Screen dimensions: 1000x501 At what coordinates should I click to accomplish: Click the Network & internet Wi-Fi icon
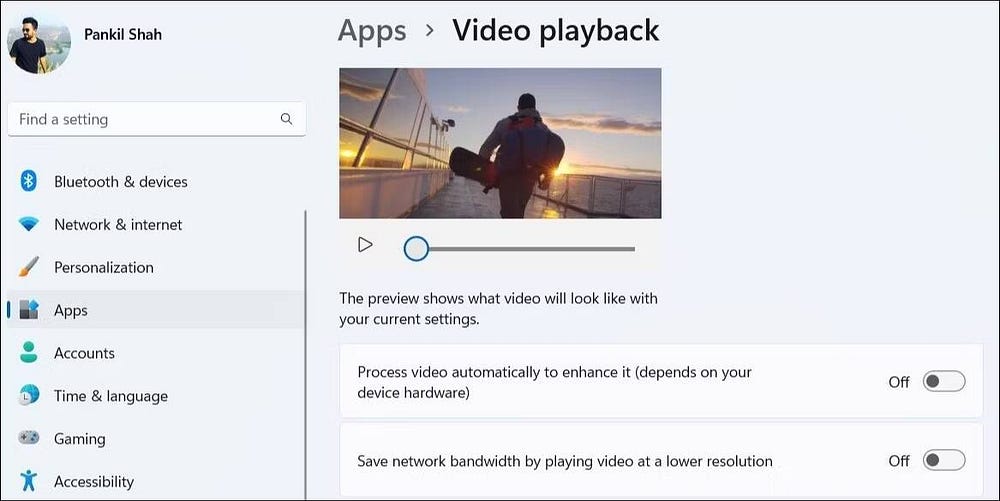click(29, 224)
